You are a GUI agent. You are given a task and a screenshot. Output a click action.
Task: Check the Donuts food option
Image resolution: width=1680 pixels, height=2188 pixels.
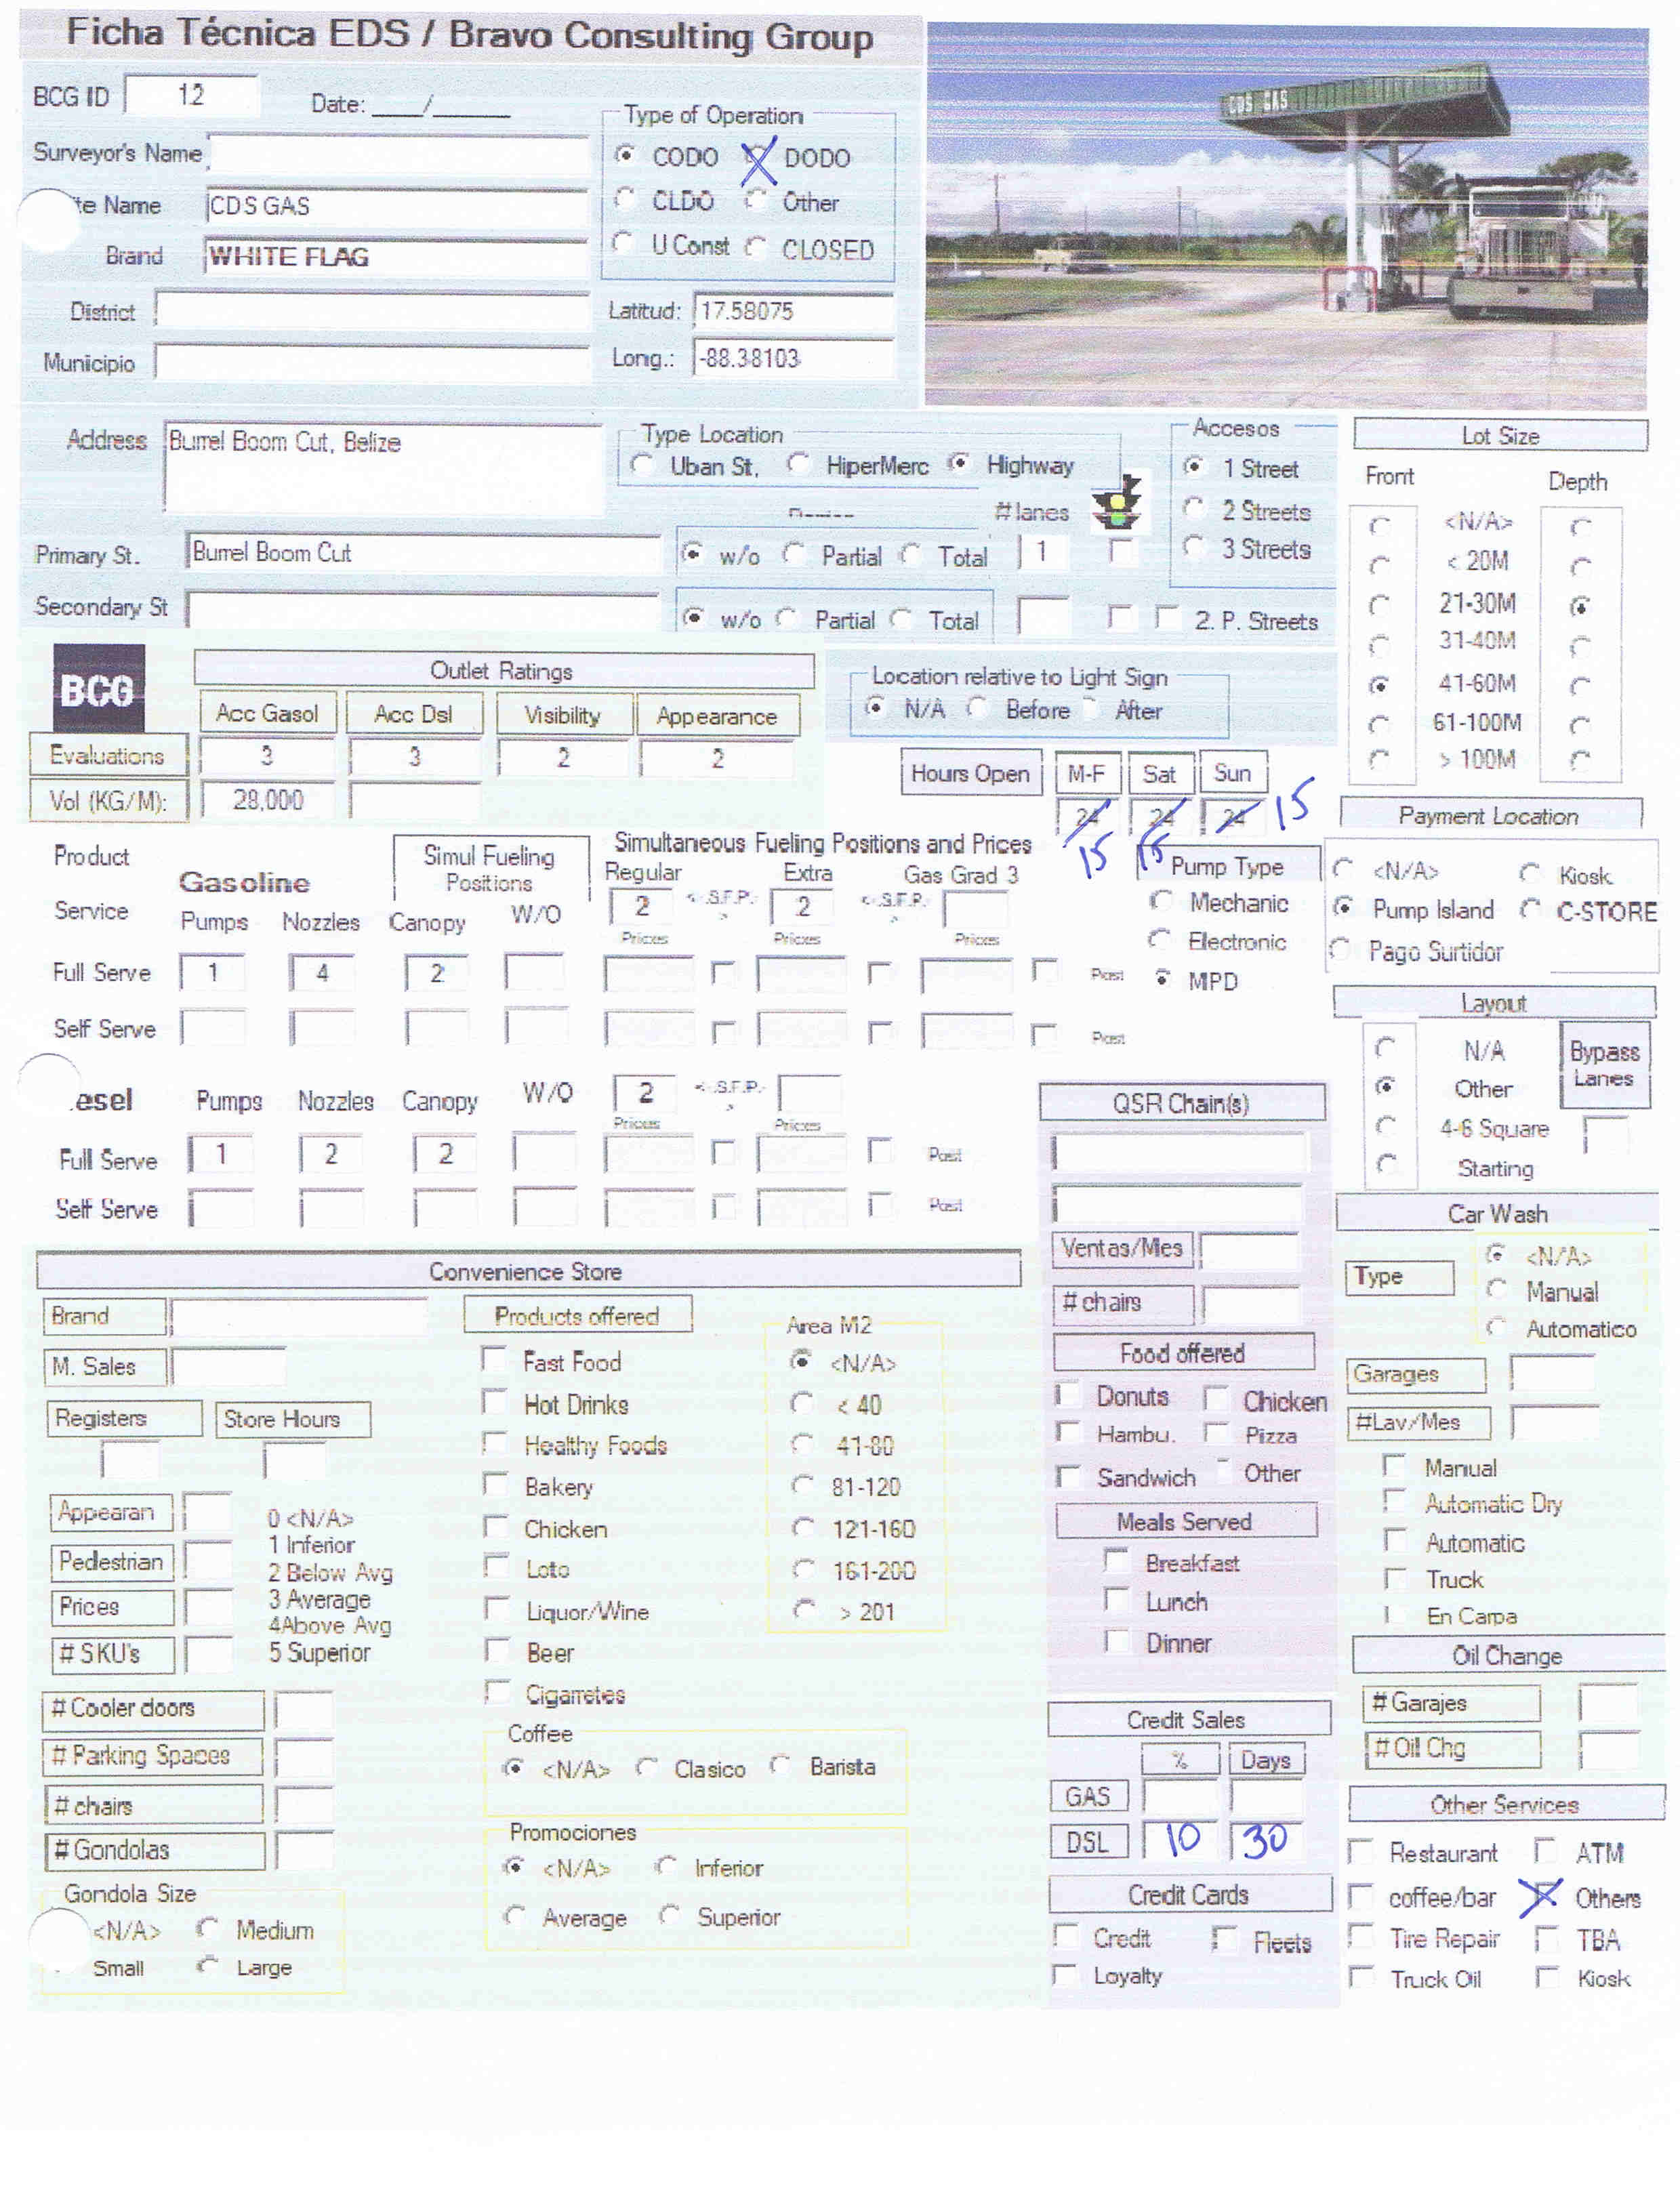click(x=1068, y=1393)
